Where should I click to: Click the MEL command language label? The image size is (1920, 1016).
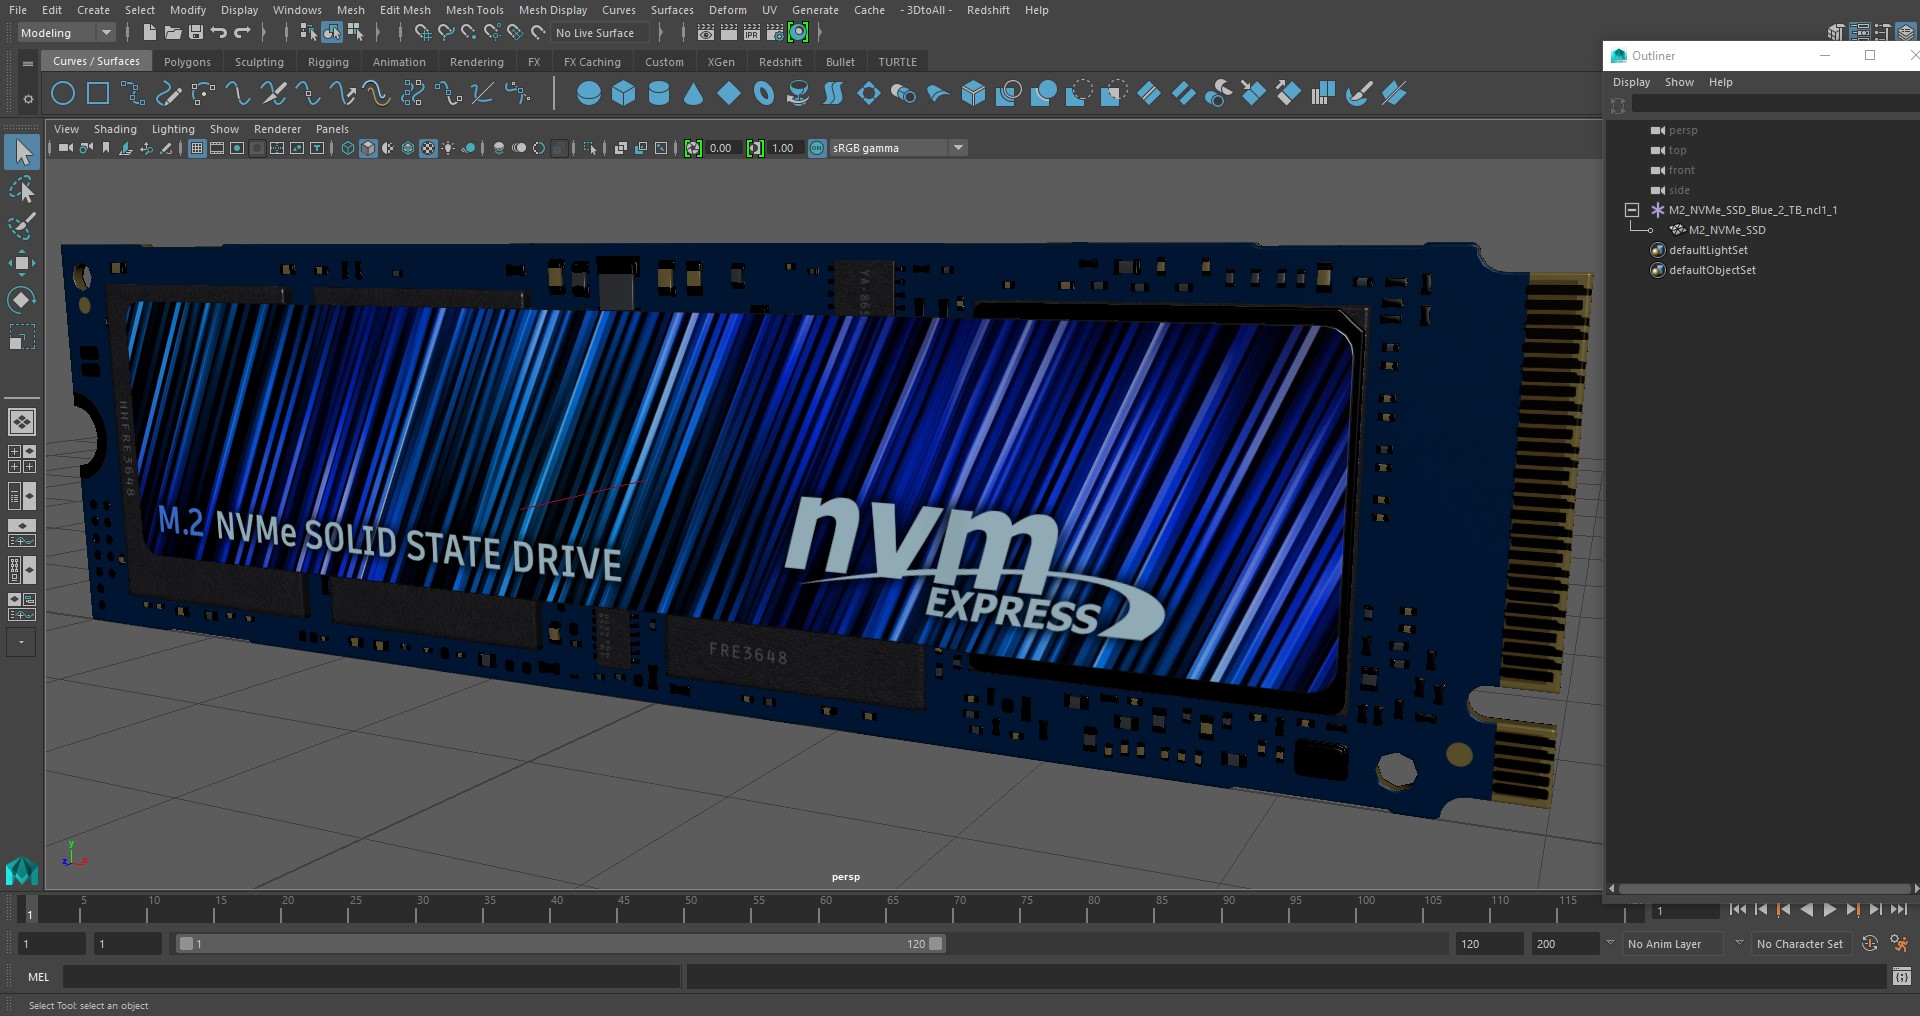tap(38, 977)
